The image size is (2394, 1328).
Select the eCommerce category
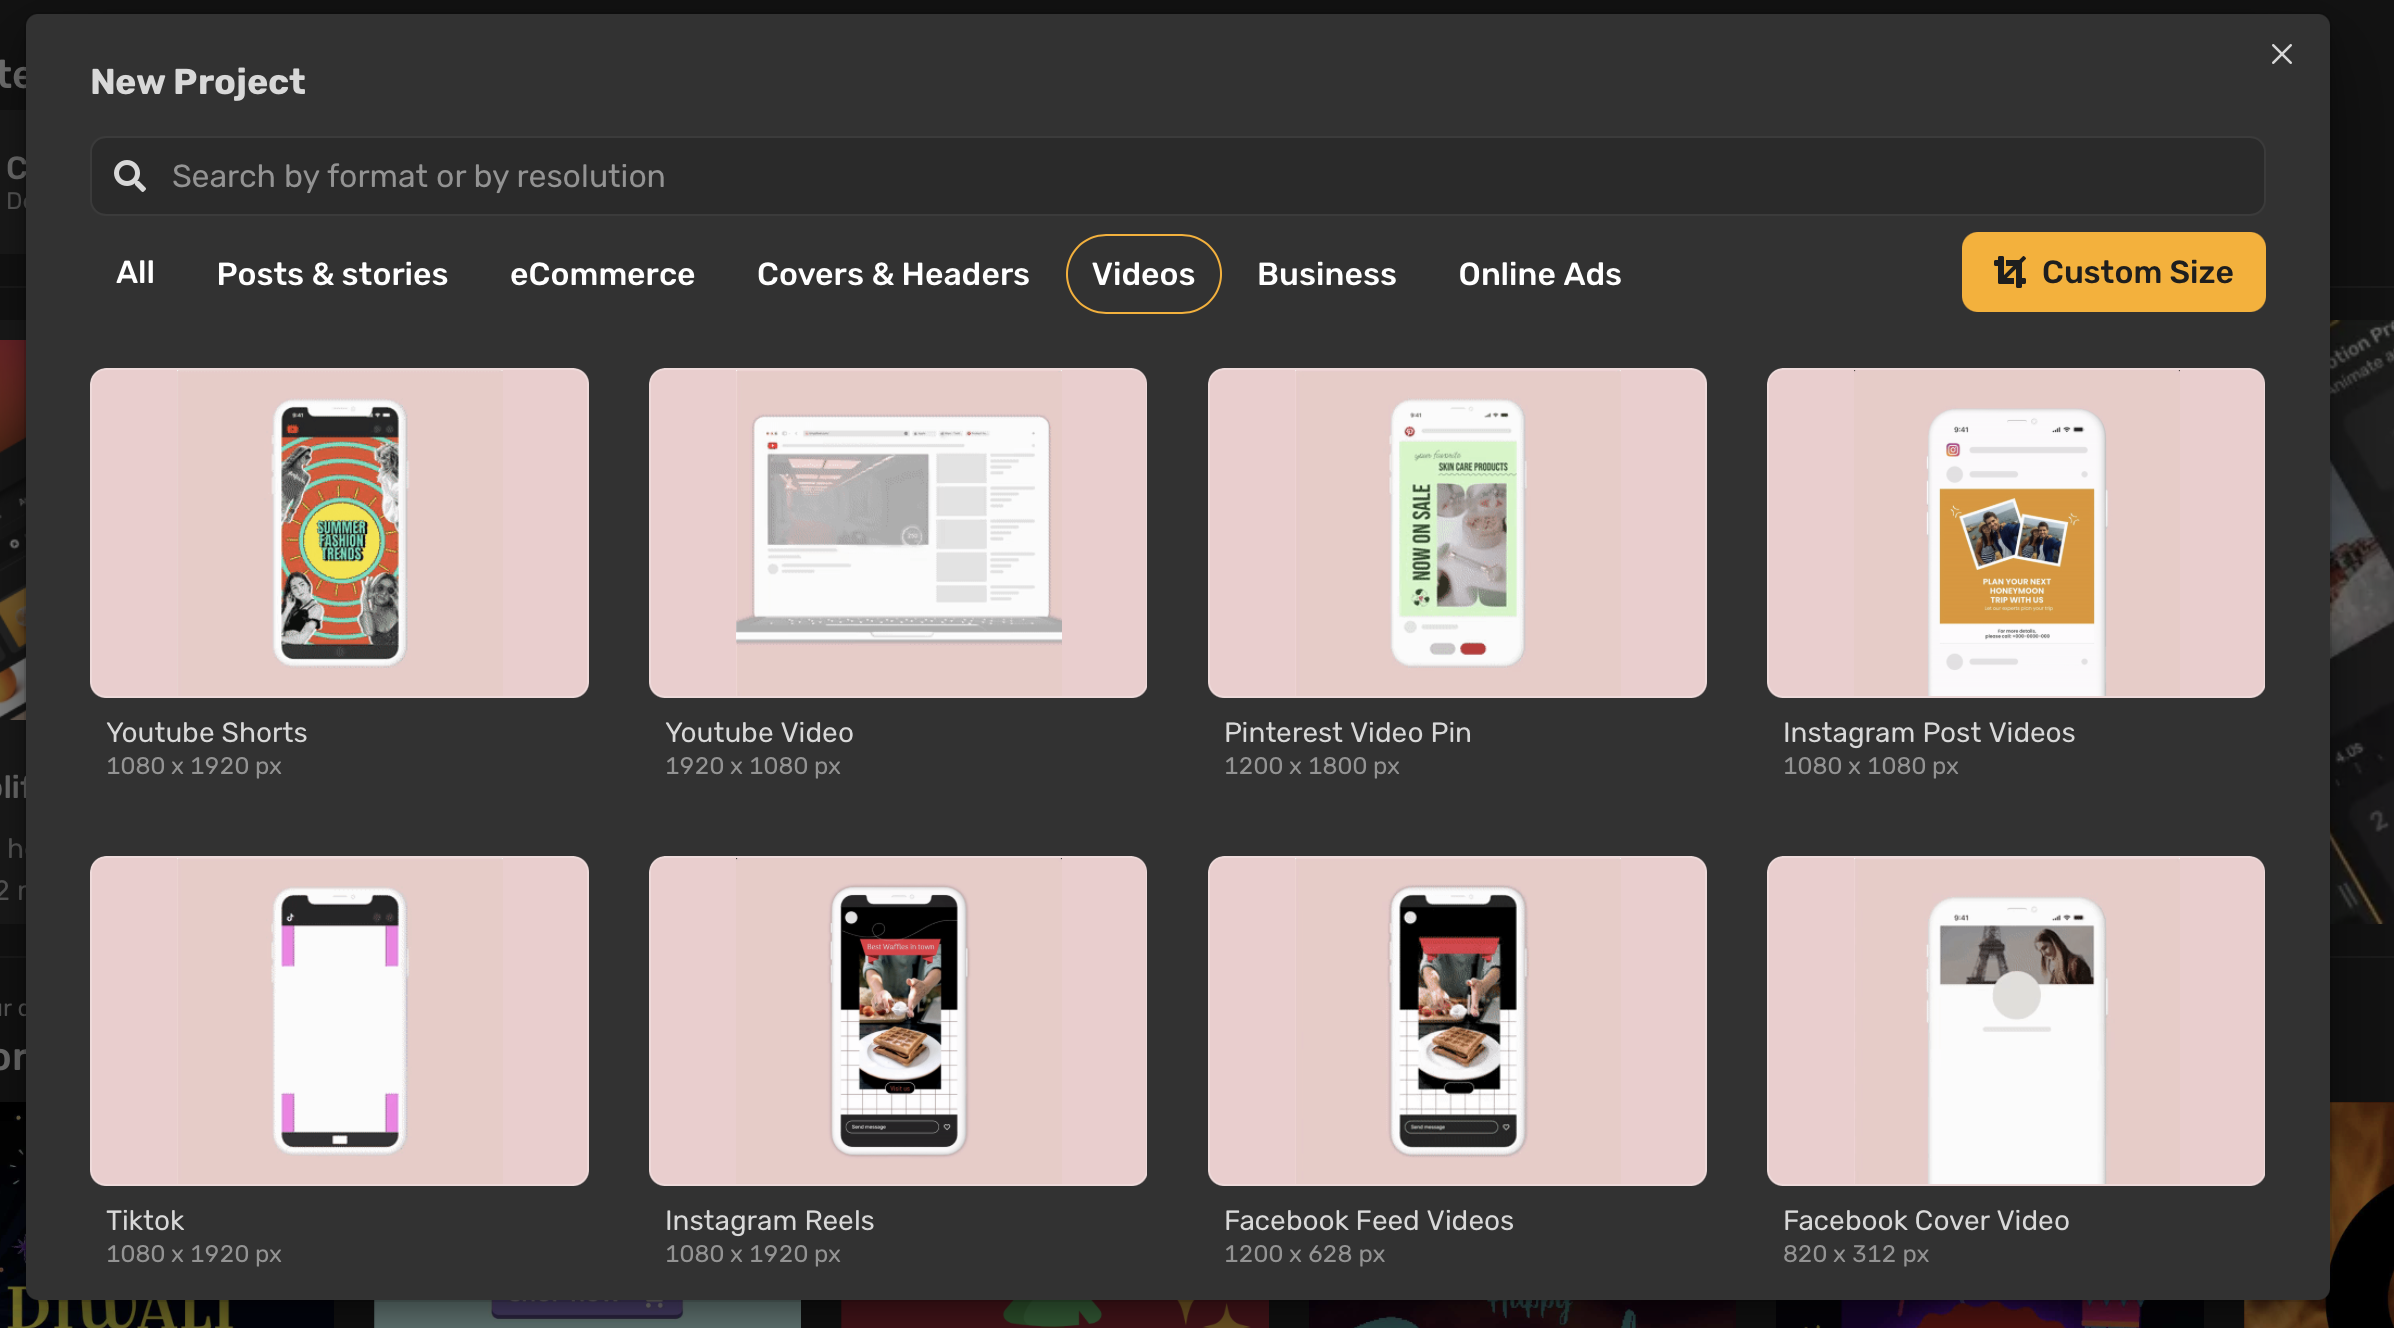(602, 273)
